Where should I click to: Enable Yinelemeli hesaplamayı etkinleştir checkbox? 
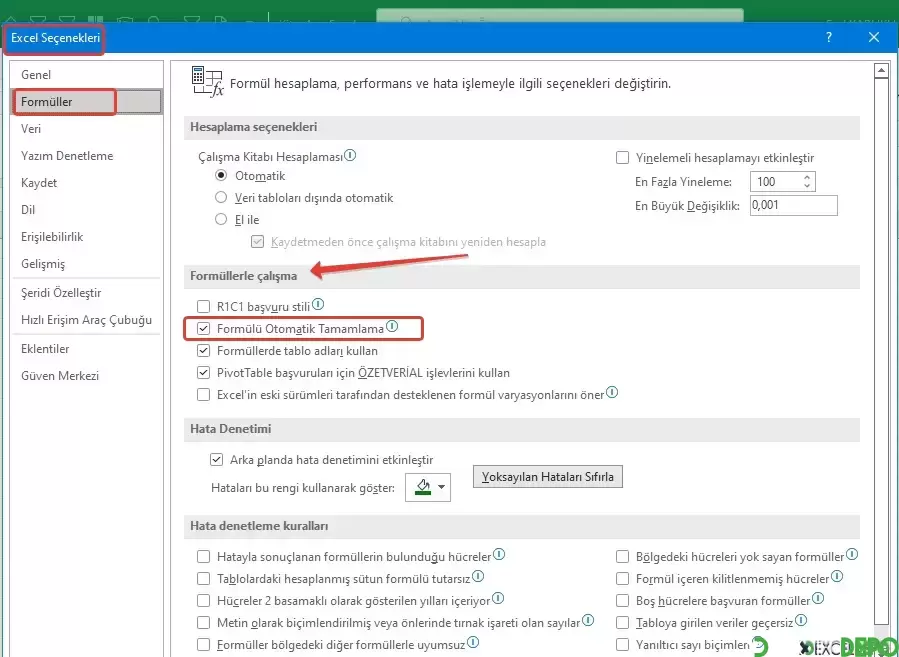622,158
